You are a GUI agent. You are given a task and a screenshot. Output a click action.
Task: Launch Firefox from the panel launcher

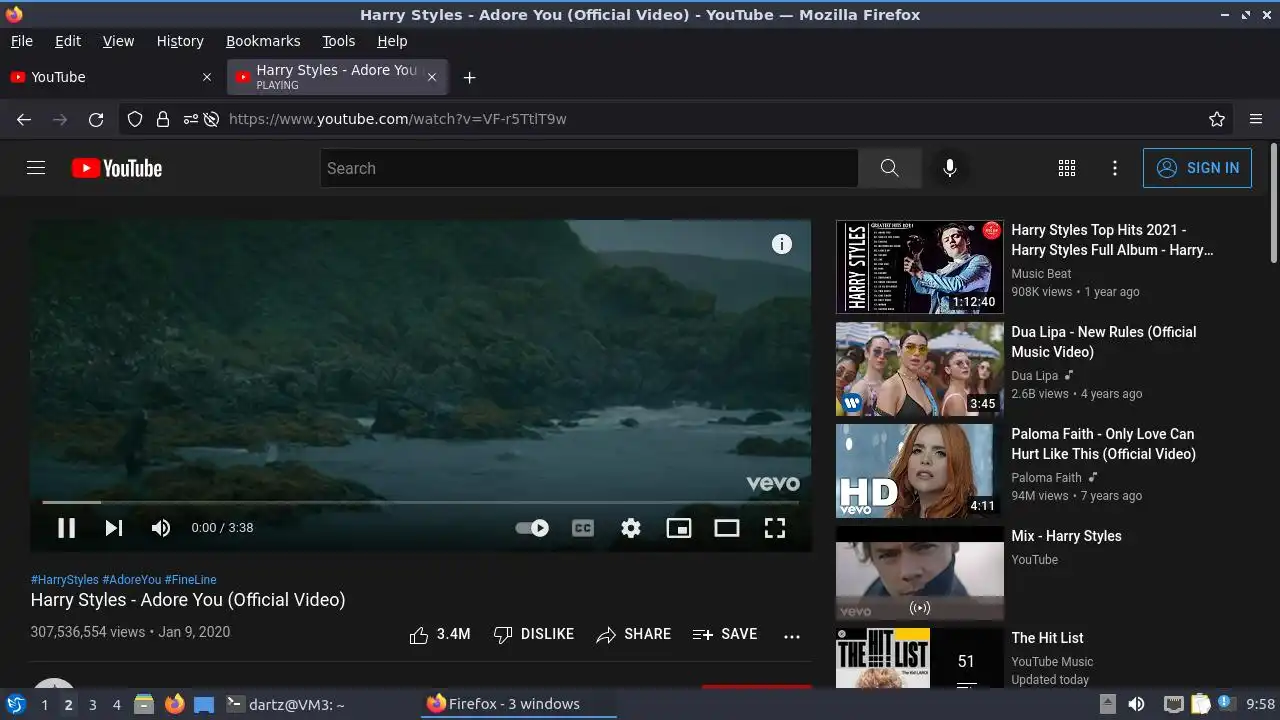point(175,704)
